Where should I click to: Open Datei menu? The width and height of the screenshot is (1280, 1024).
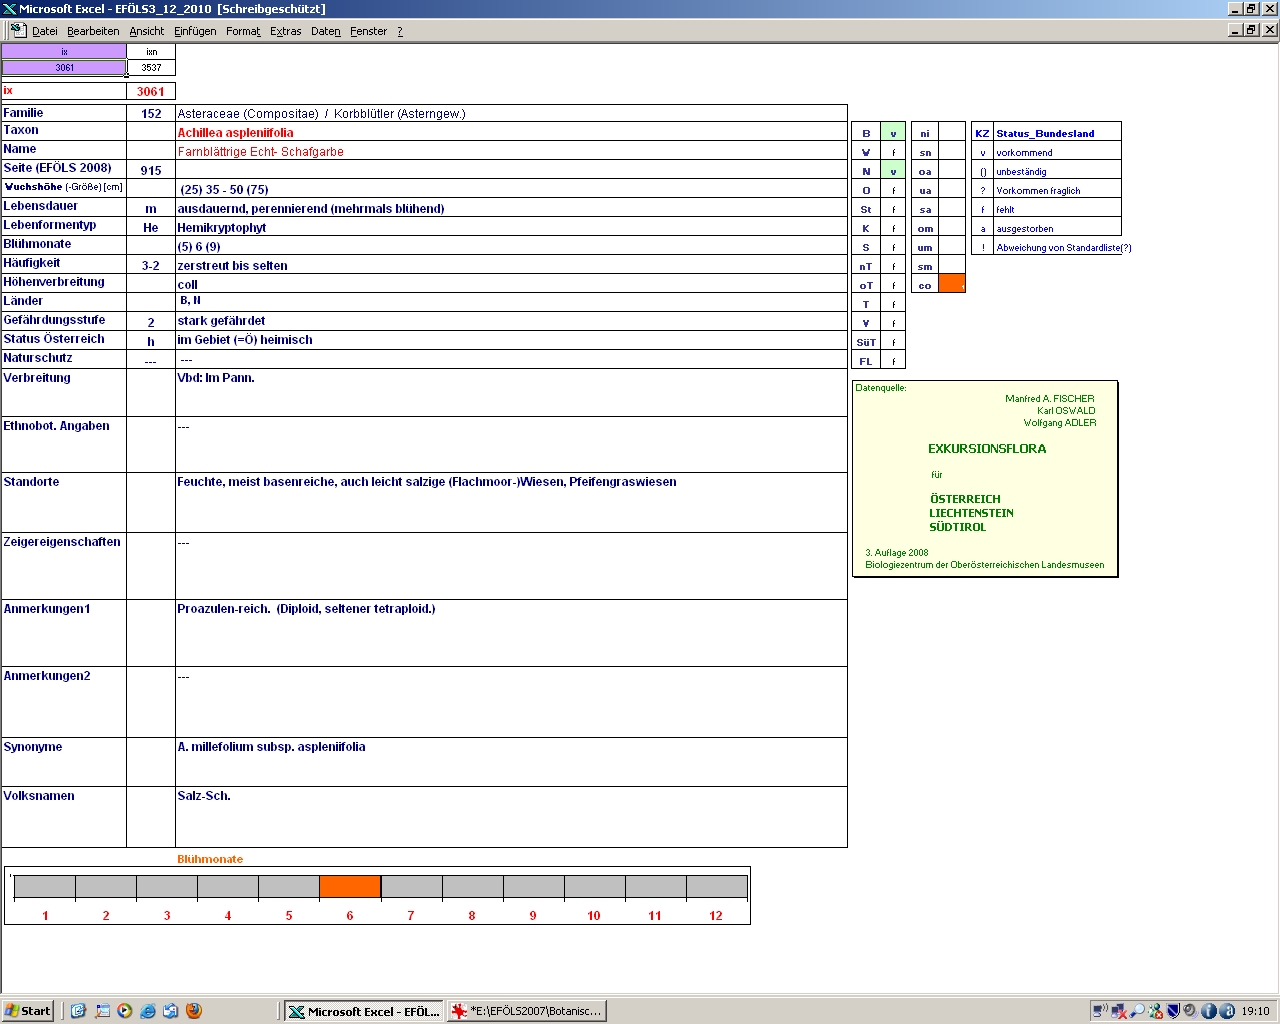click(x=45, y=31)
